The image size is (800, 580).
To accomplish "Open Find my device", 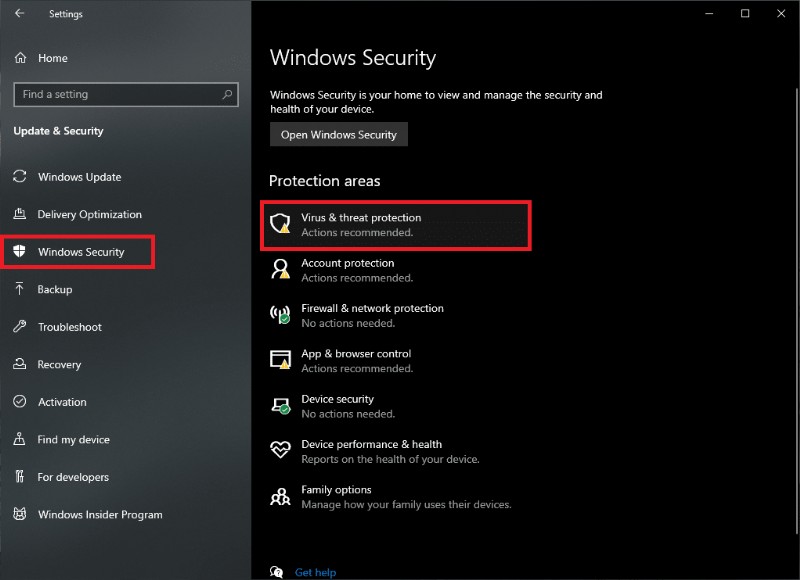I will tap(73, 439).
